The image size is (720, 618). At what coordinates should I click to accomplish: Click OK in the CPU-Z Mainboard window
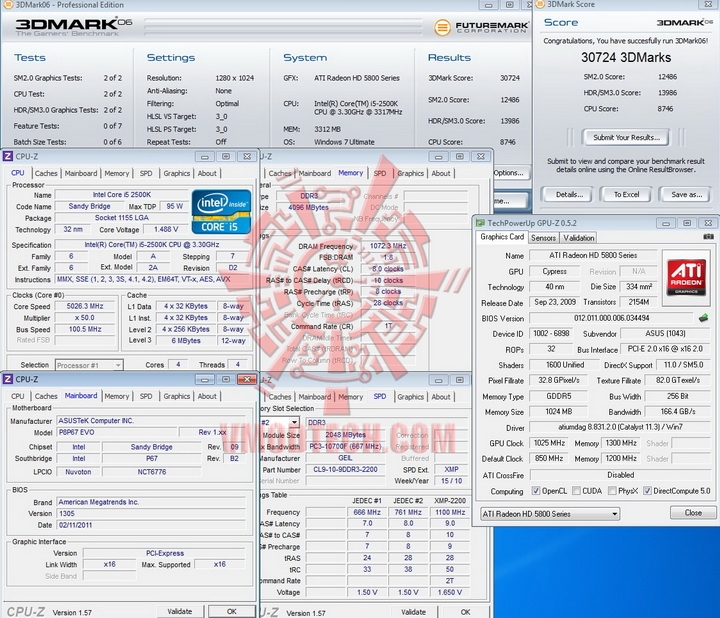[x=231, y=612]
